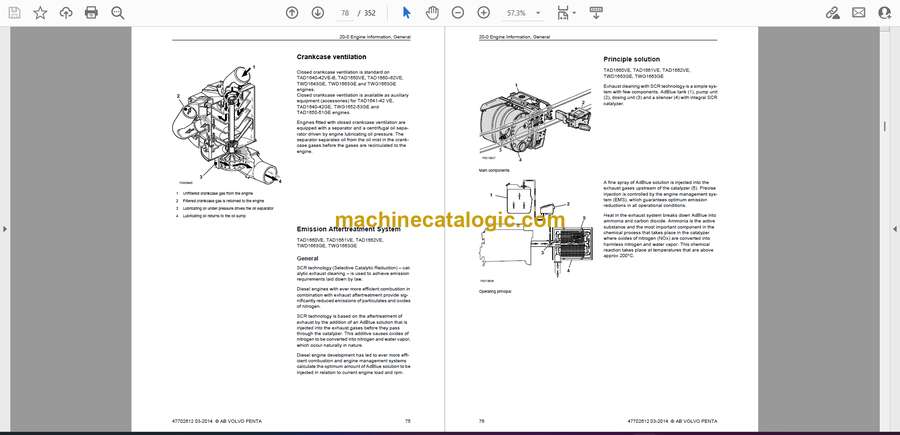Share a link to this file
This screenshot has width=900, height=435.
(833, 13)
